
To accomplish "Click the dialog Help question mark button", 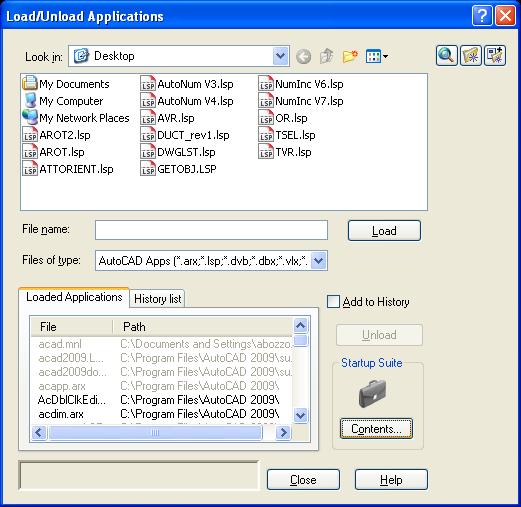I will click(x=482, y=16).
